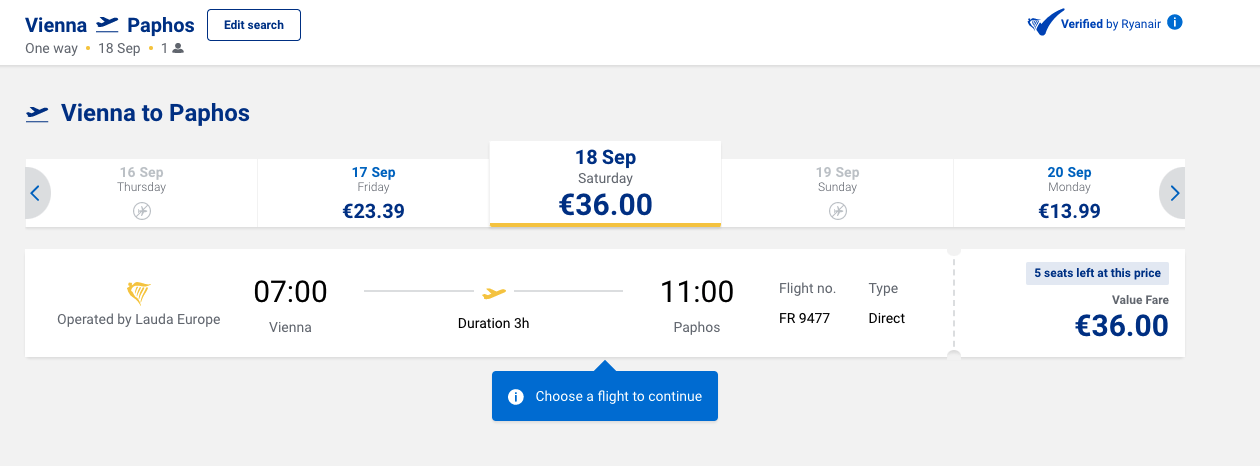Click the plane icon between Vienna and Paphos

point(107,25)
